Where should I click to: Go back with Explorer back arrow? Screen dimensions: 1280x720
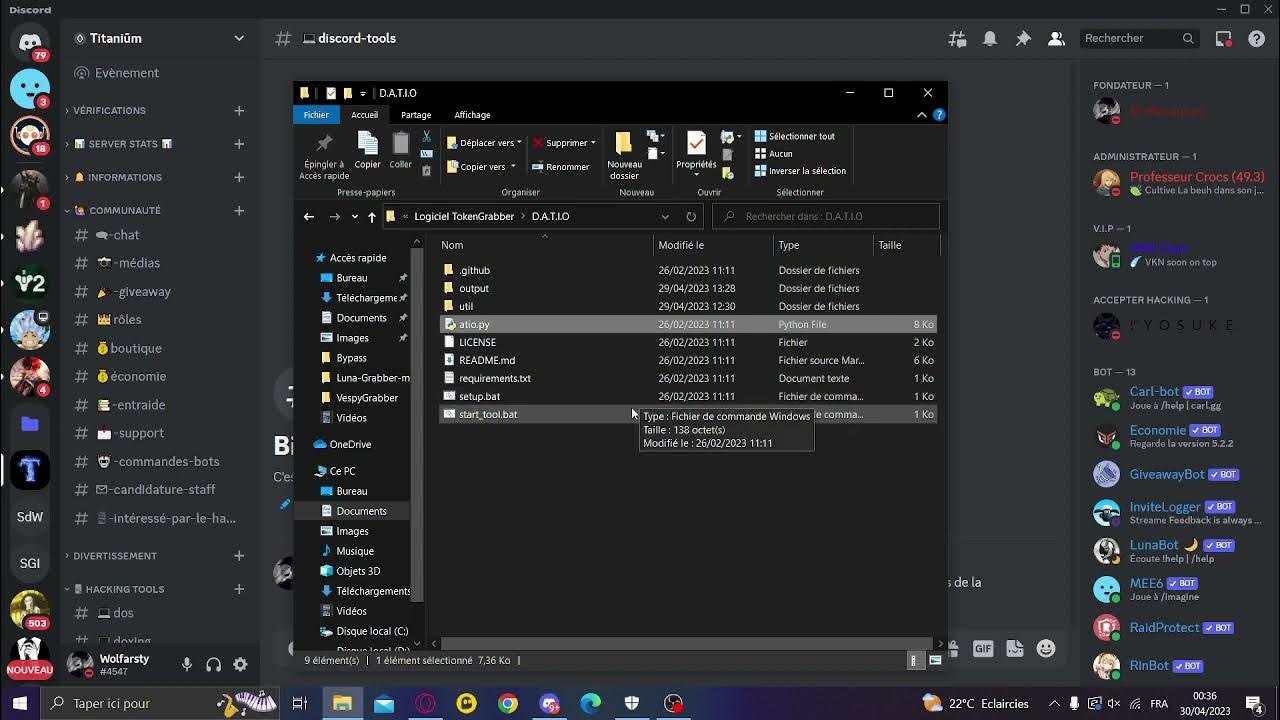coord(309,216)
